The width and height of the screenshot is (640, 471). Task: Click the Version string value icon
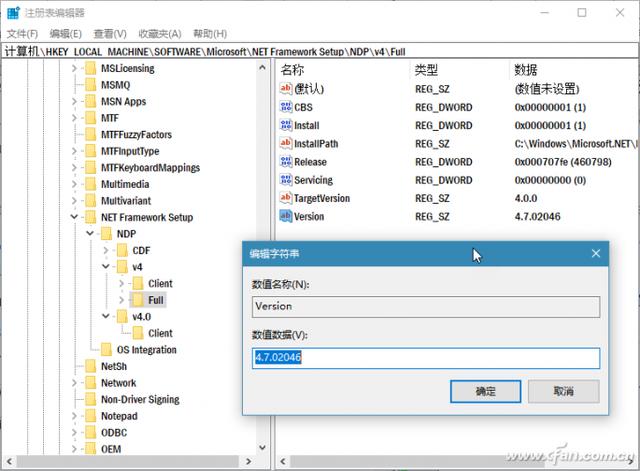pos(286,216)
